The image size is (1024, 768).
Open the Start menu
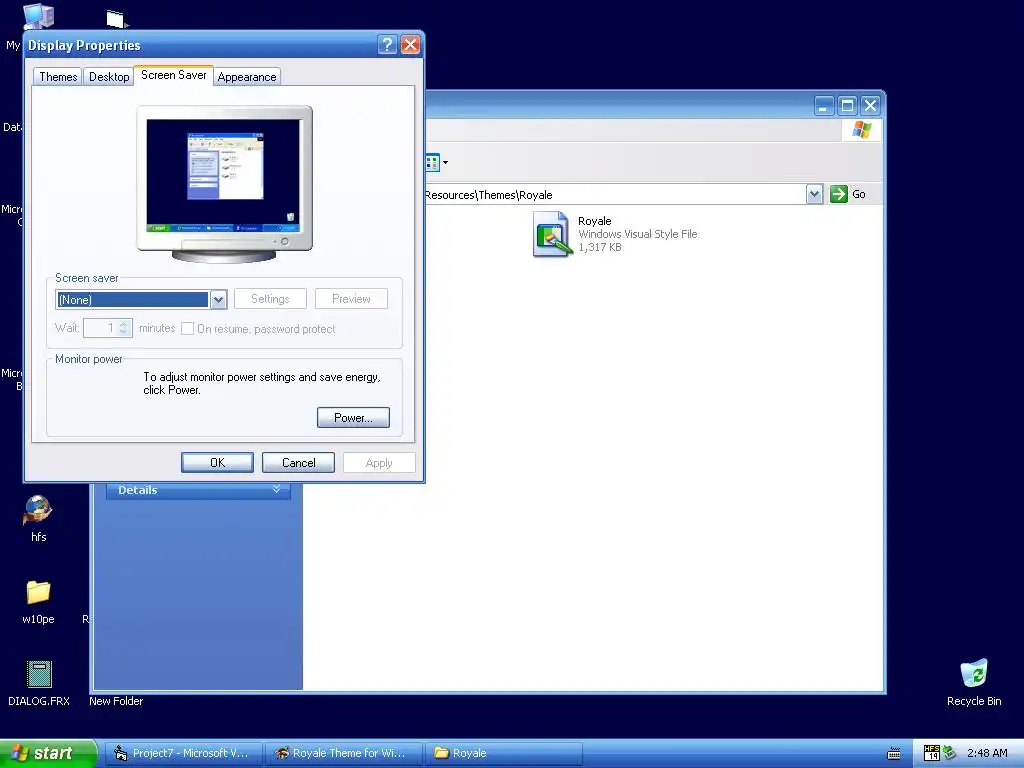point(48,753)
